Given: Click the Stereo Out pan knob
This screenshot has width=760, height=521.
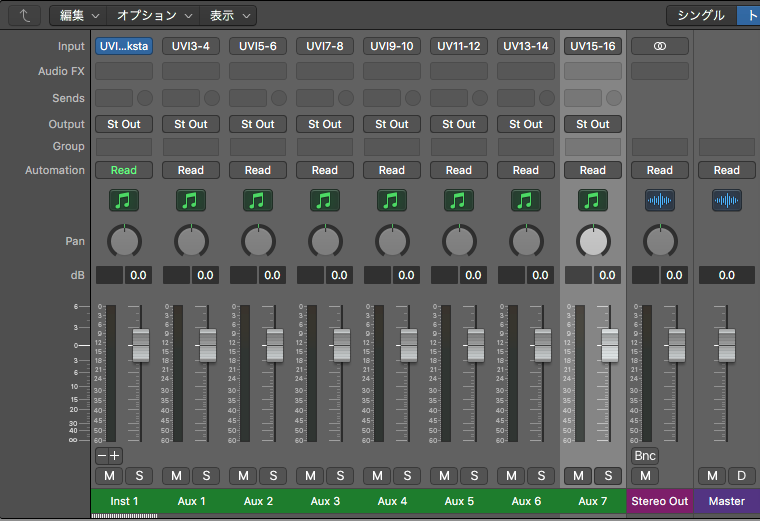Looking at the screenshot, I should coord(660,241).
